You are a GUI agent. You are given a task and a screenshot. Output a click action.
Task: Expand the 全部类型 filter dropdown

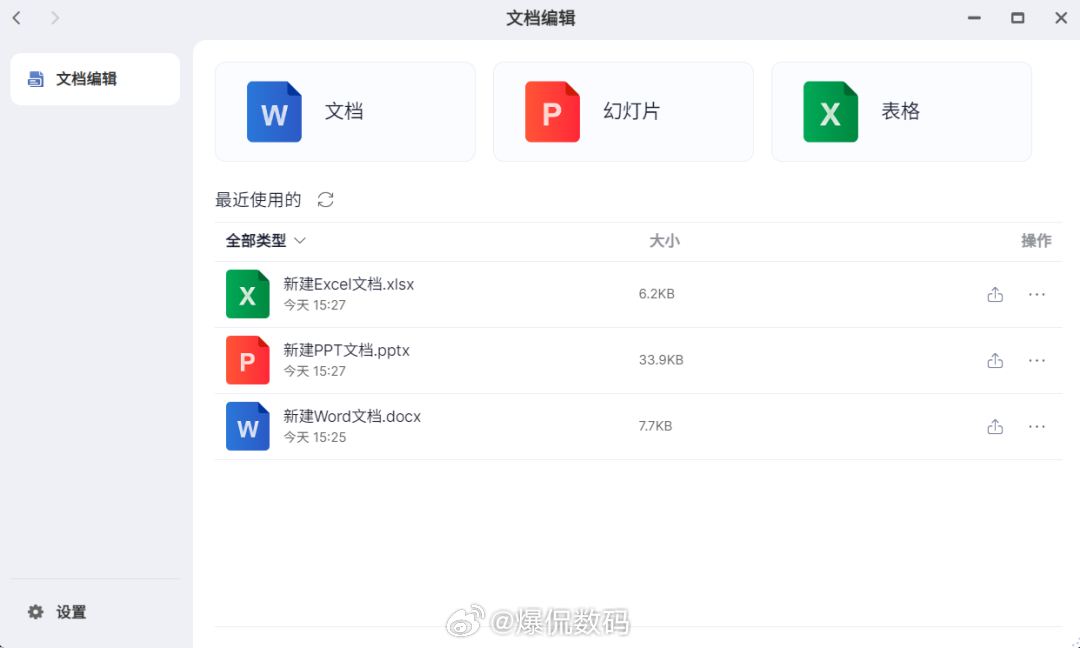click(x=266, y=240)
